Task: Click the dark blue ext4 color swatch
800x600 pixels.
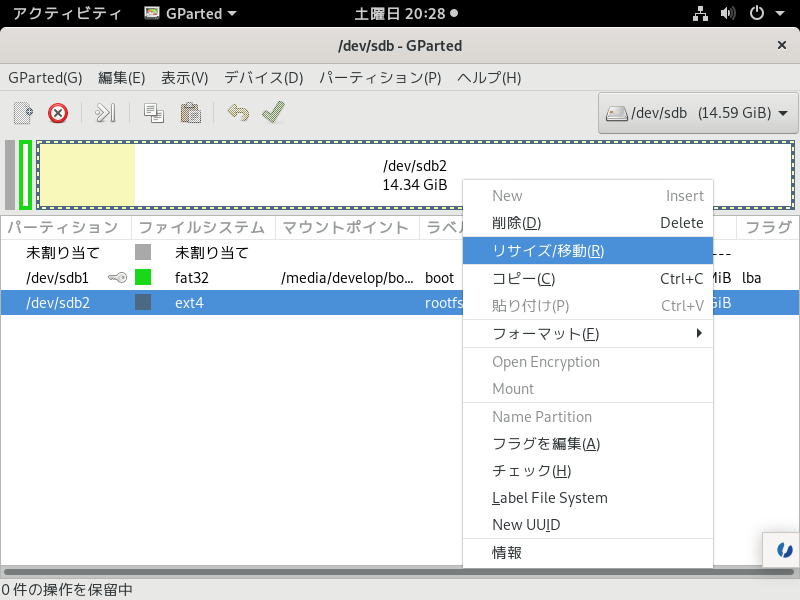Action: pyautogui.click(x=143, y=303)
